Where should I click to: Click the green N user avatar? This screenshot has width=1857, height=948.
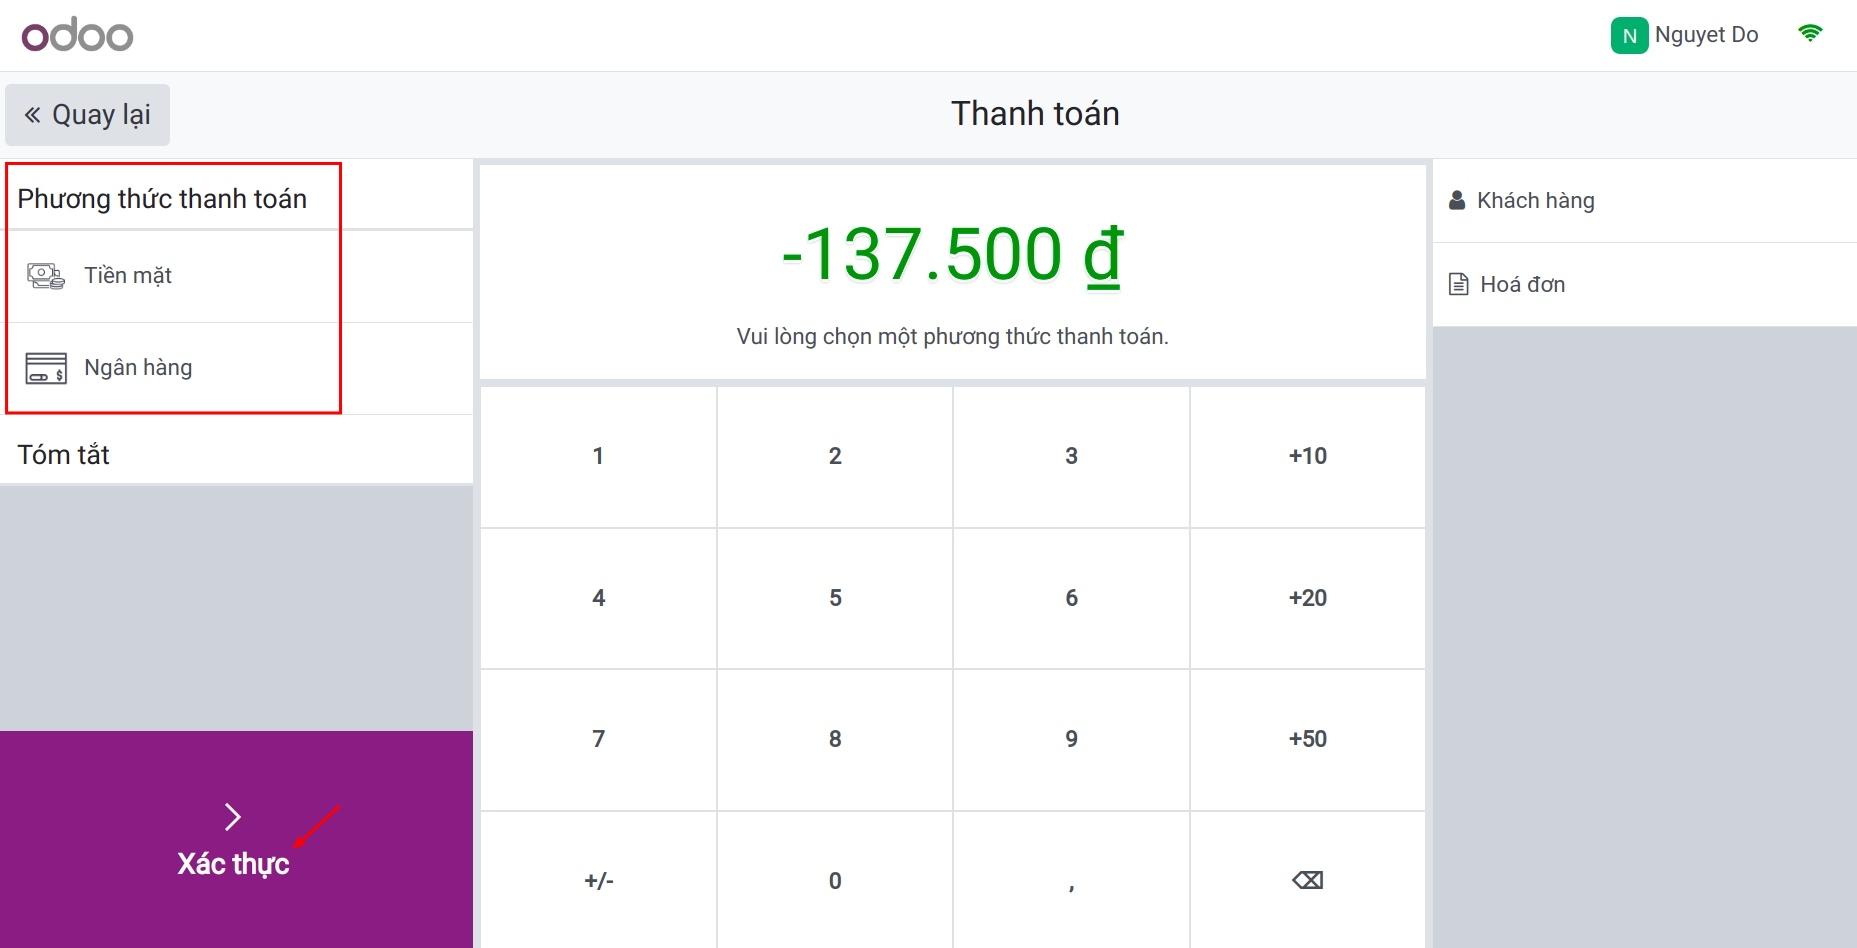1629,36
